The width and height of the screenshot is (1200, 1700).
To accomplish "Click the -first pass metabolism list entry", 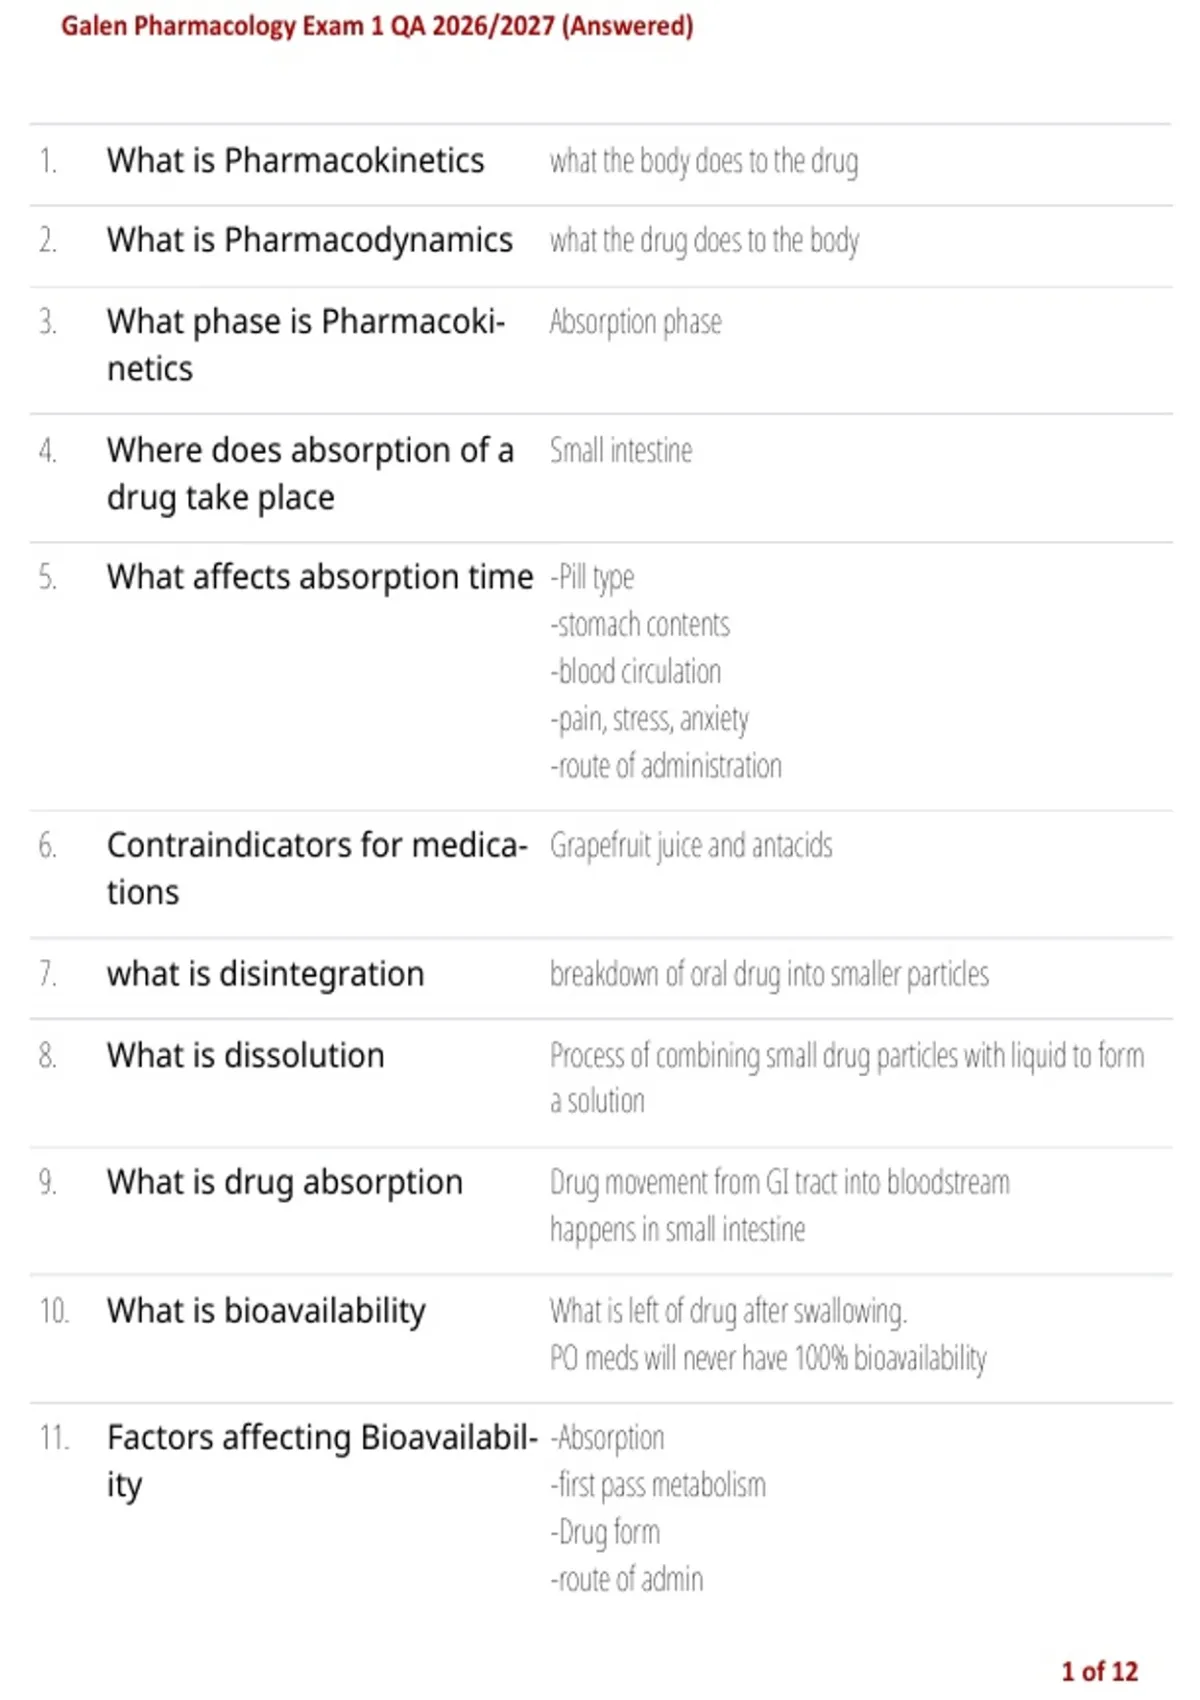I will (x=657, y=1485).
